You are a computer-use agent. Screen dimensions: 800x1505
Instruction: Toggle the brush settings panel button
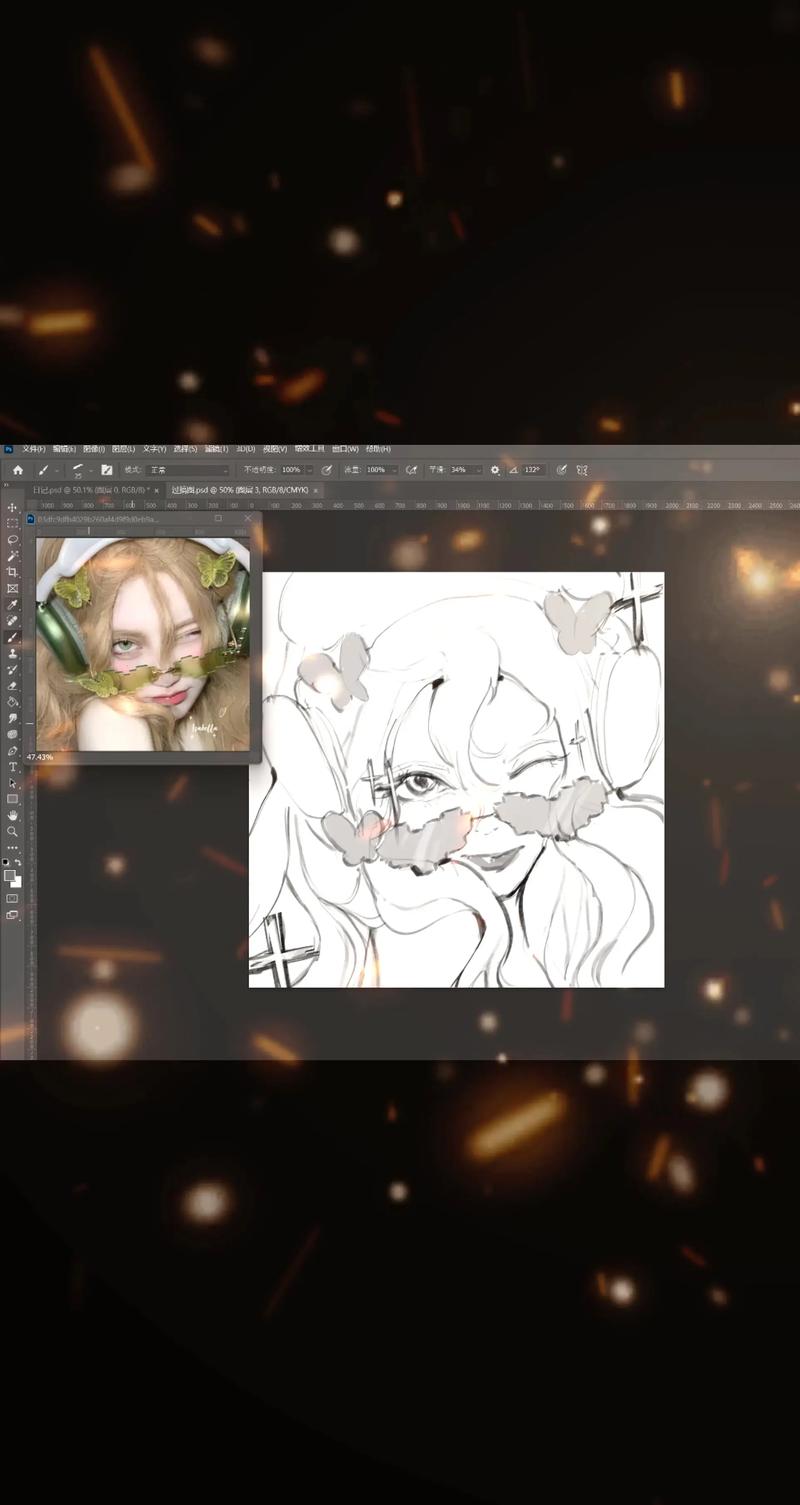coord(106,470)
